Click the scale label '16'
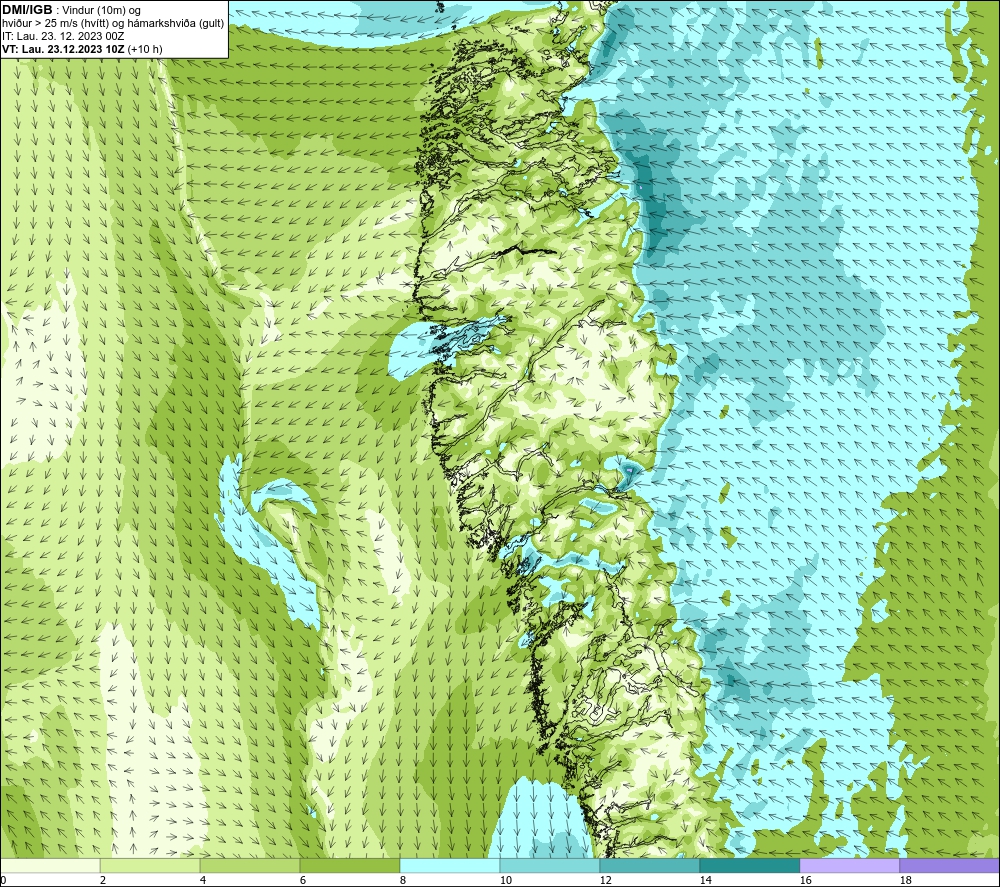Viewport: 1000px width, 887px height. click(805, 881)
